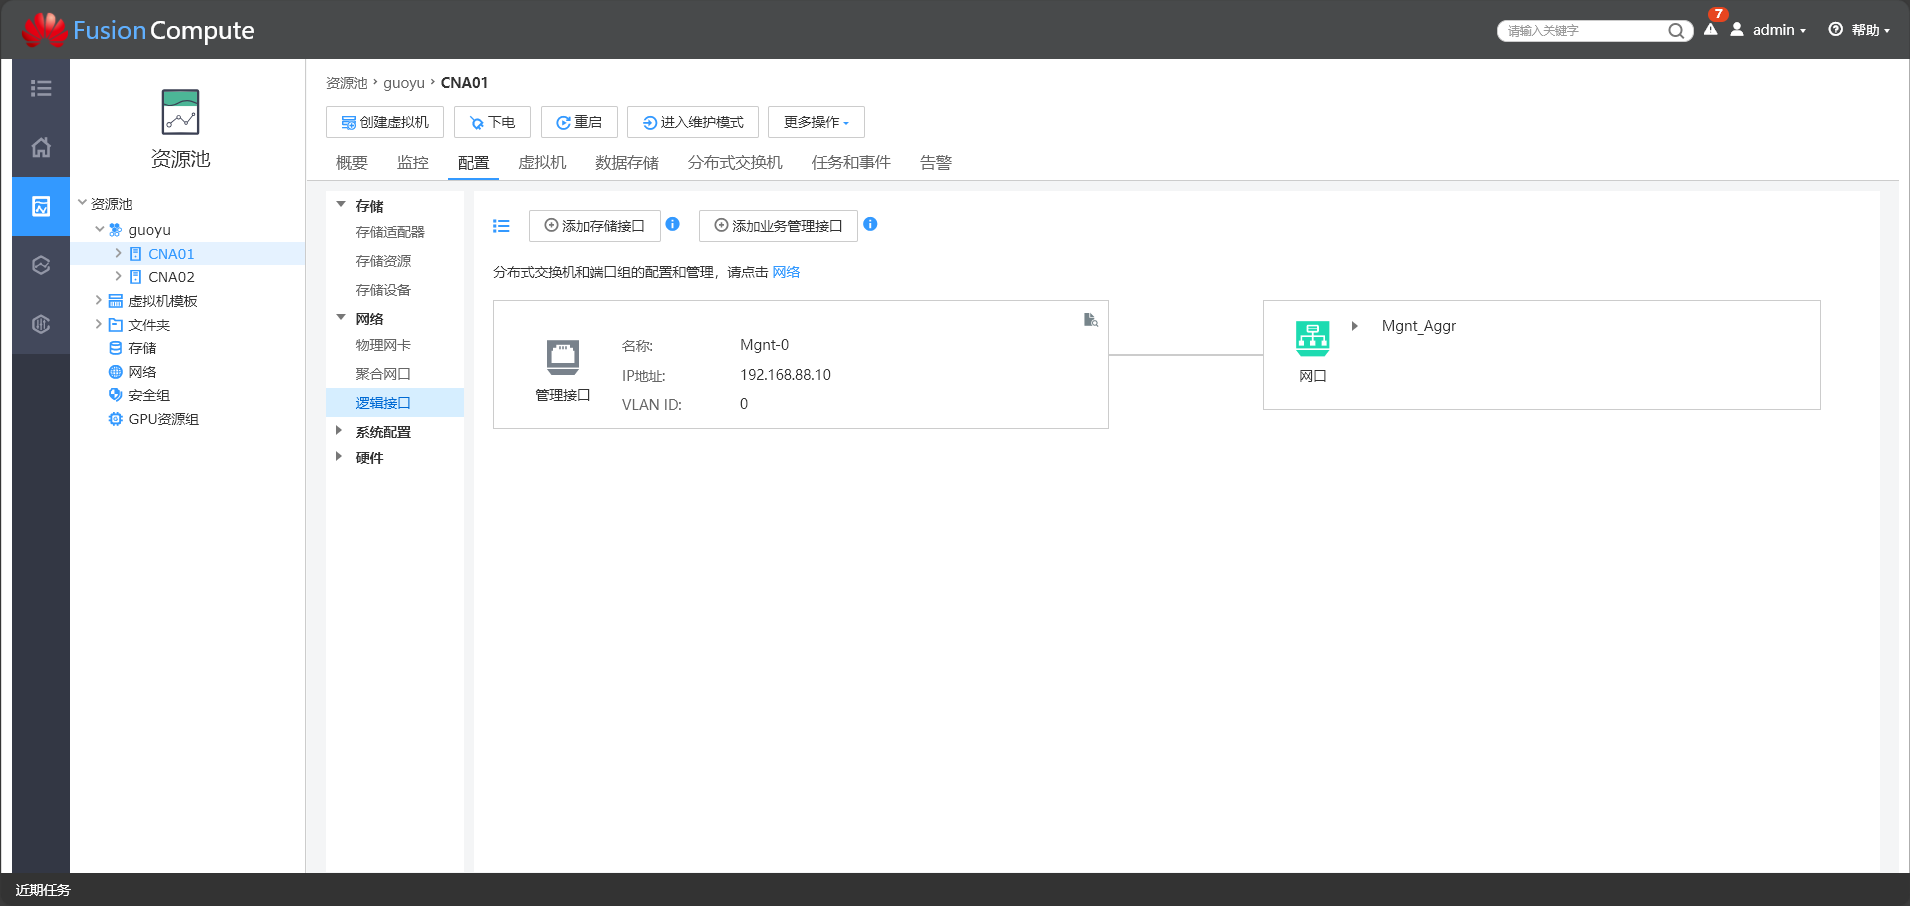The height and width of the screenshot is (906, 1910).
Task: Click the 存储 database icon in tree
Action: (x=115, y=348)
